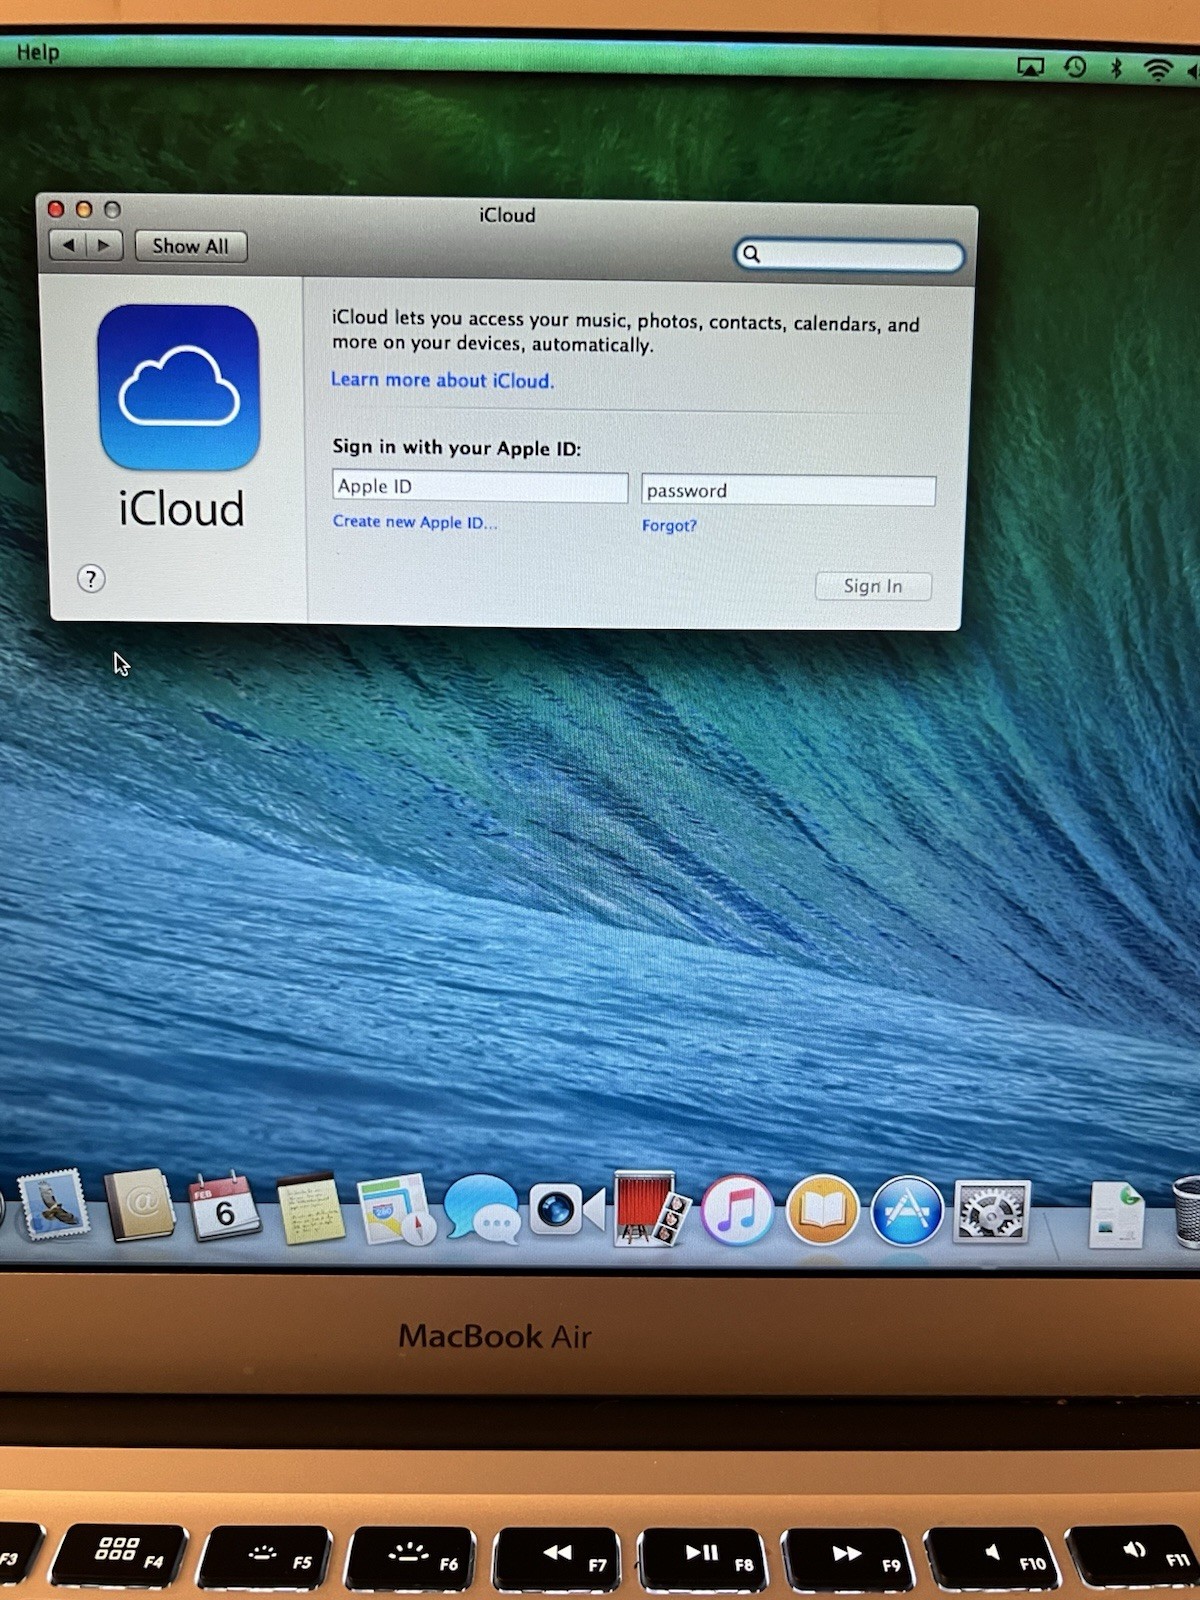Focus the Apple ID input field

click(x=480, y=487)
